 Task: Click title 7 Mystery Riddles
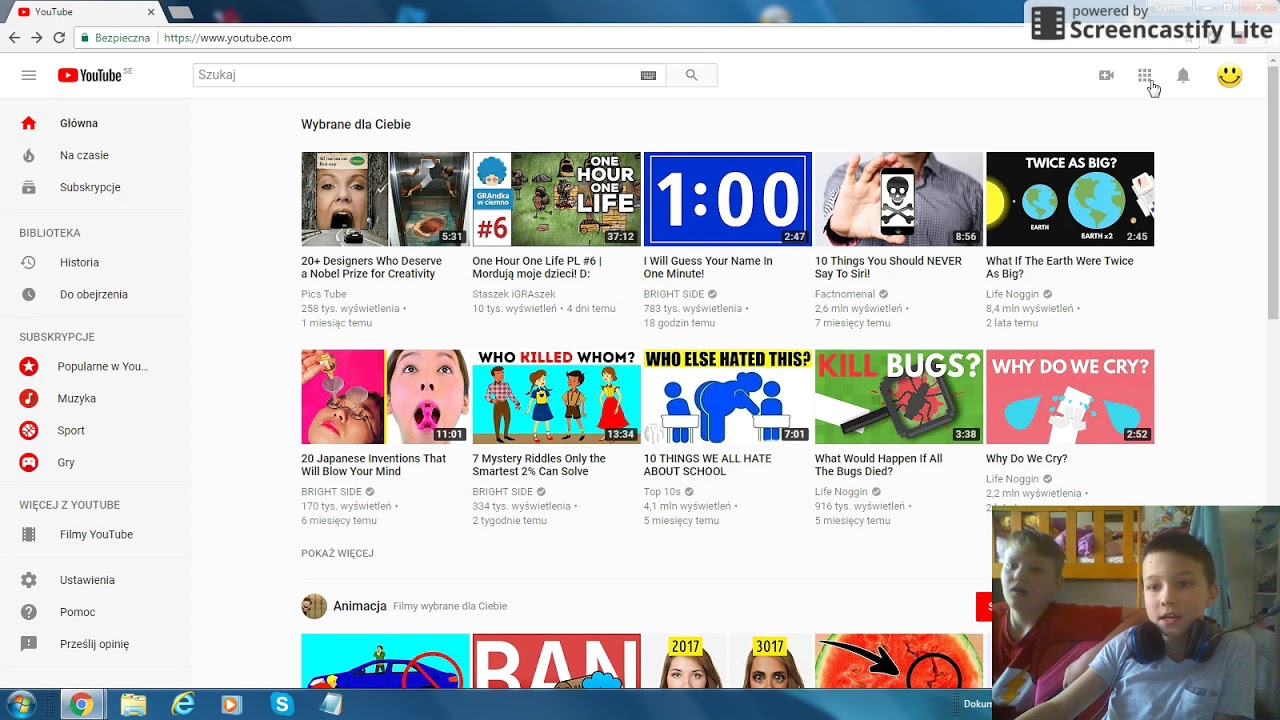pyautogui.click(x=539, y=465)
